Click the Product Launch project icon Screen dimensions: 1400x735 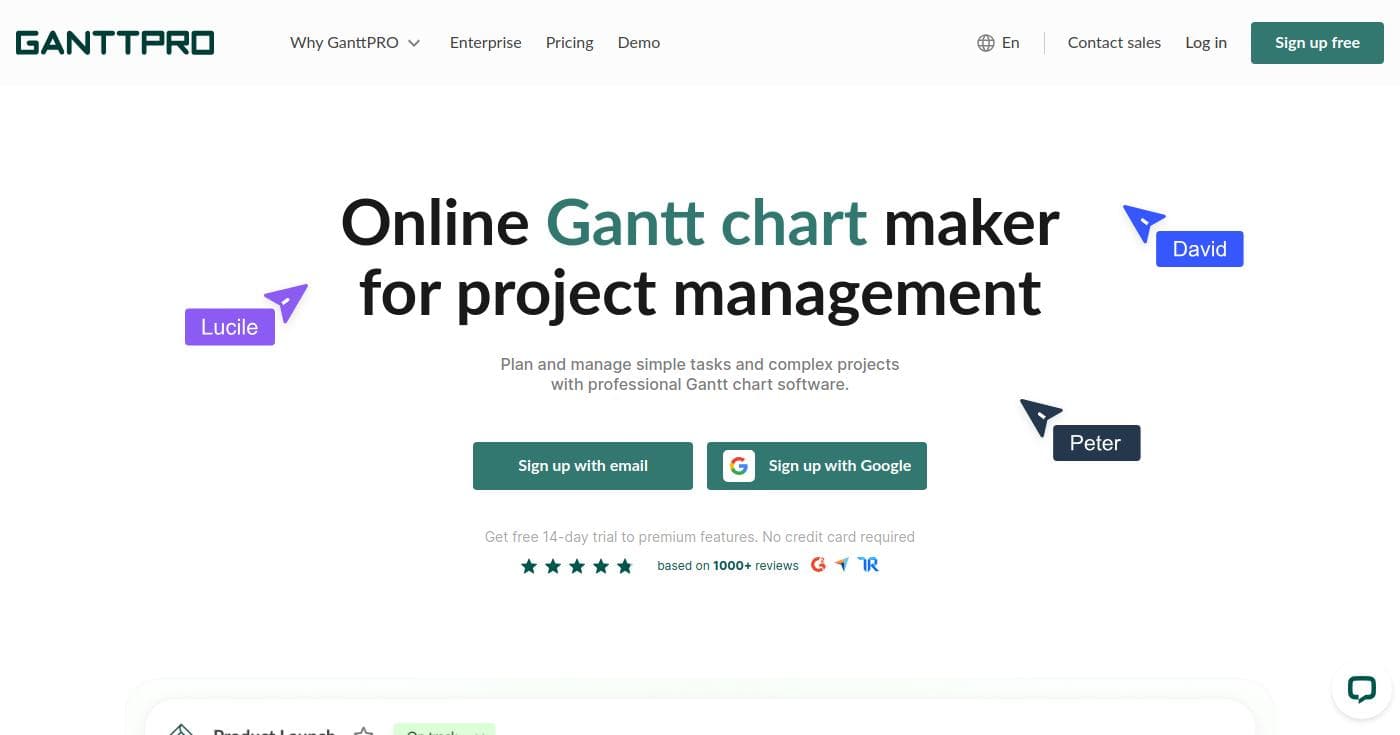pyautogui.click(x=181, y=731)
